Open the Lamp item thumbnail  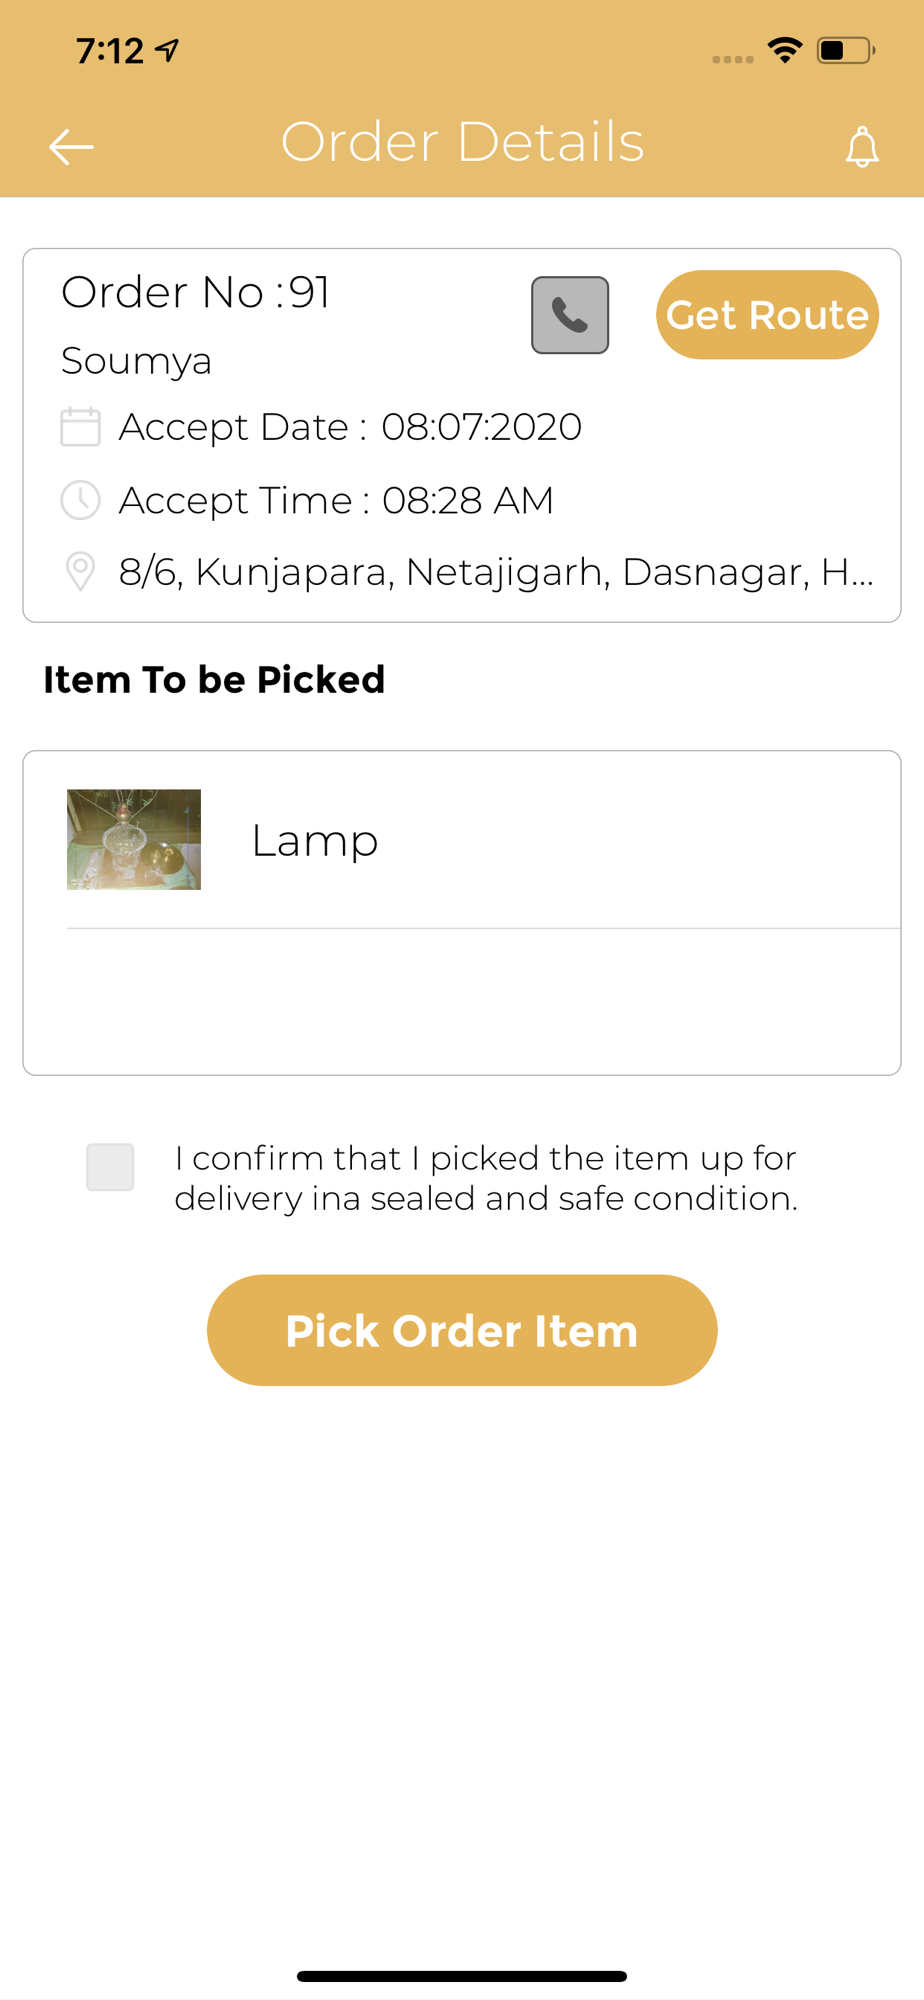(x=134, y=840)
